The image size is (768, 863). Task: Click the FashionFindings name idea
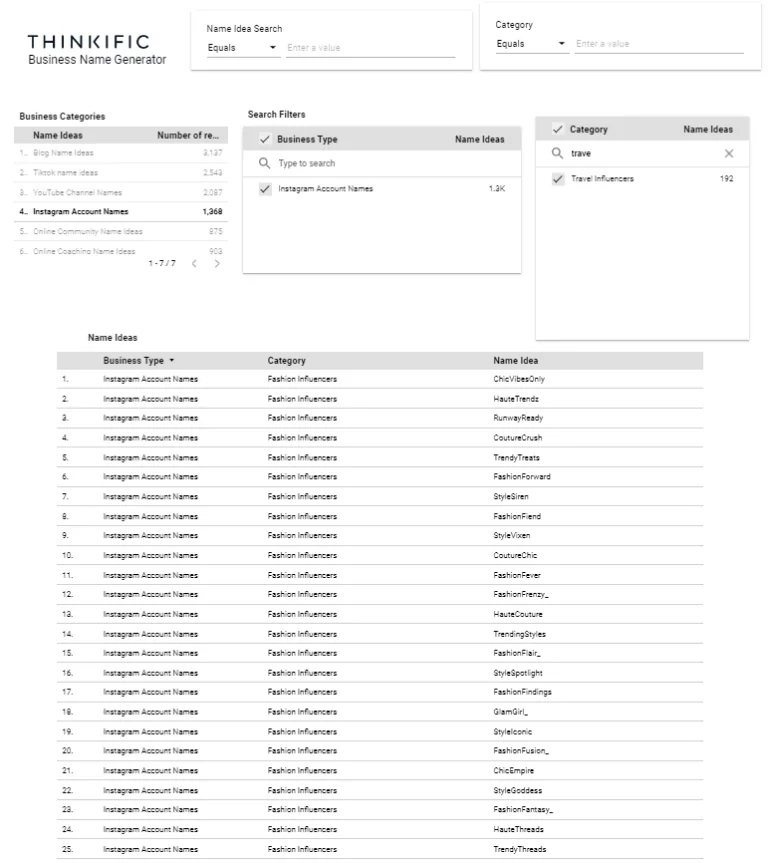click(x=522, y=692)
